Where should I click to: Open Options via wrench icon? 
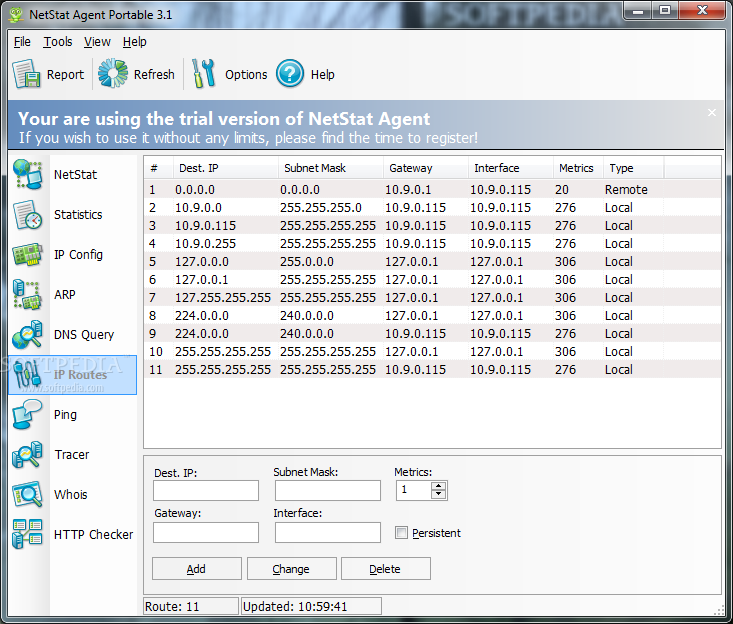point(203,73)
